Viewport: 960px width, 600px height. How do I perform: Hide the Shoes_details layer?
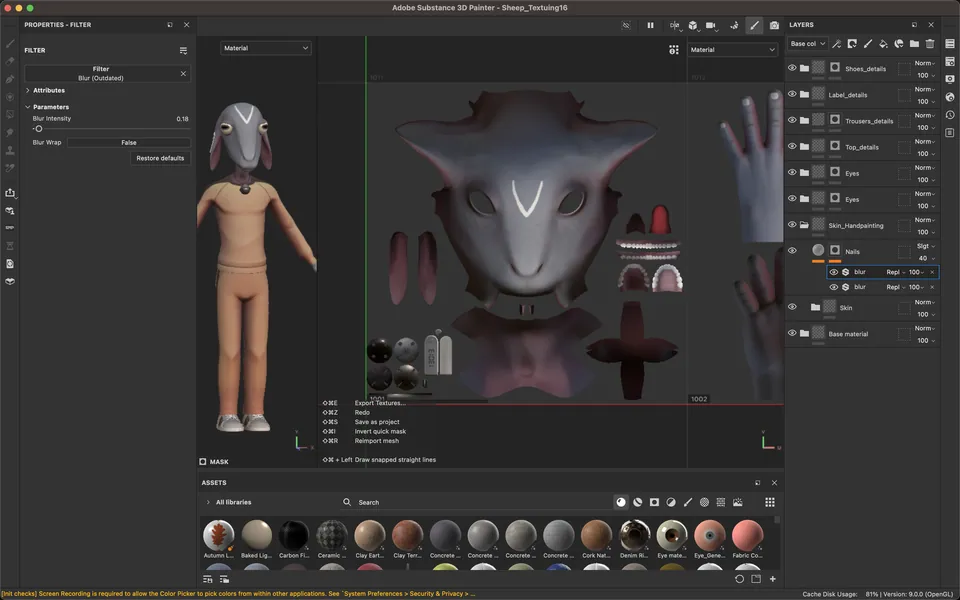coord(792,68)
